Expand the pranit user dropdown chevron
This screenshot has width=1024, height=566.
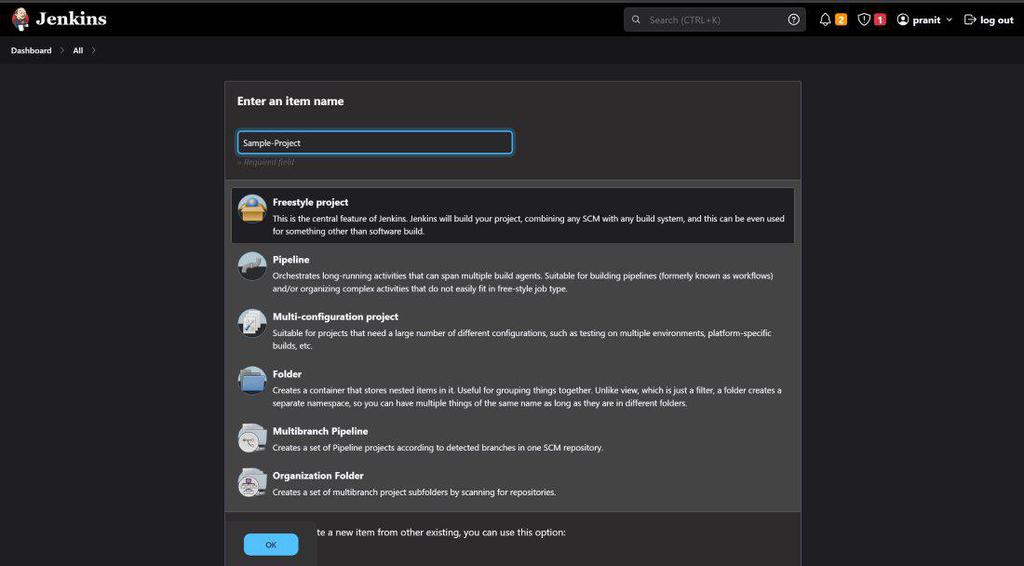tap(949, 20)
